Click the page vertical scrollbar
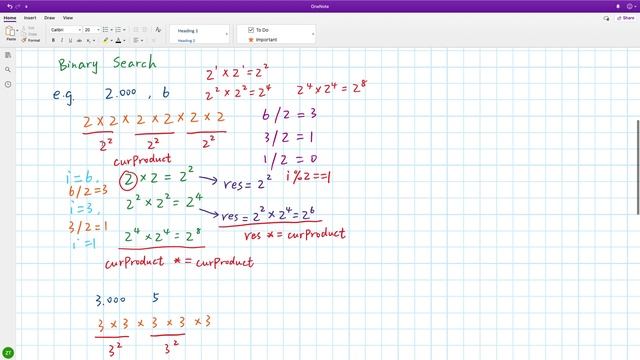Viewport: 640px width, 360px height. pyautogui.click(x=638, y=167)
